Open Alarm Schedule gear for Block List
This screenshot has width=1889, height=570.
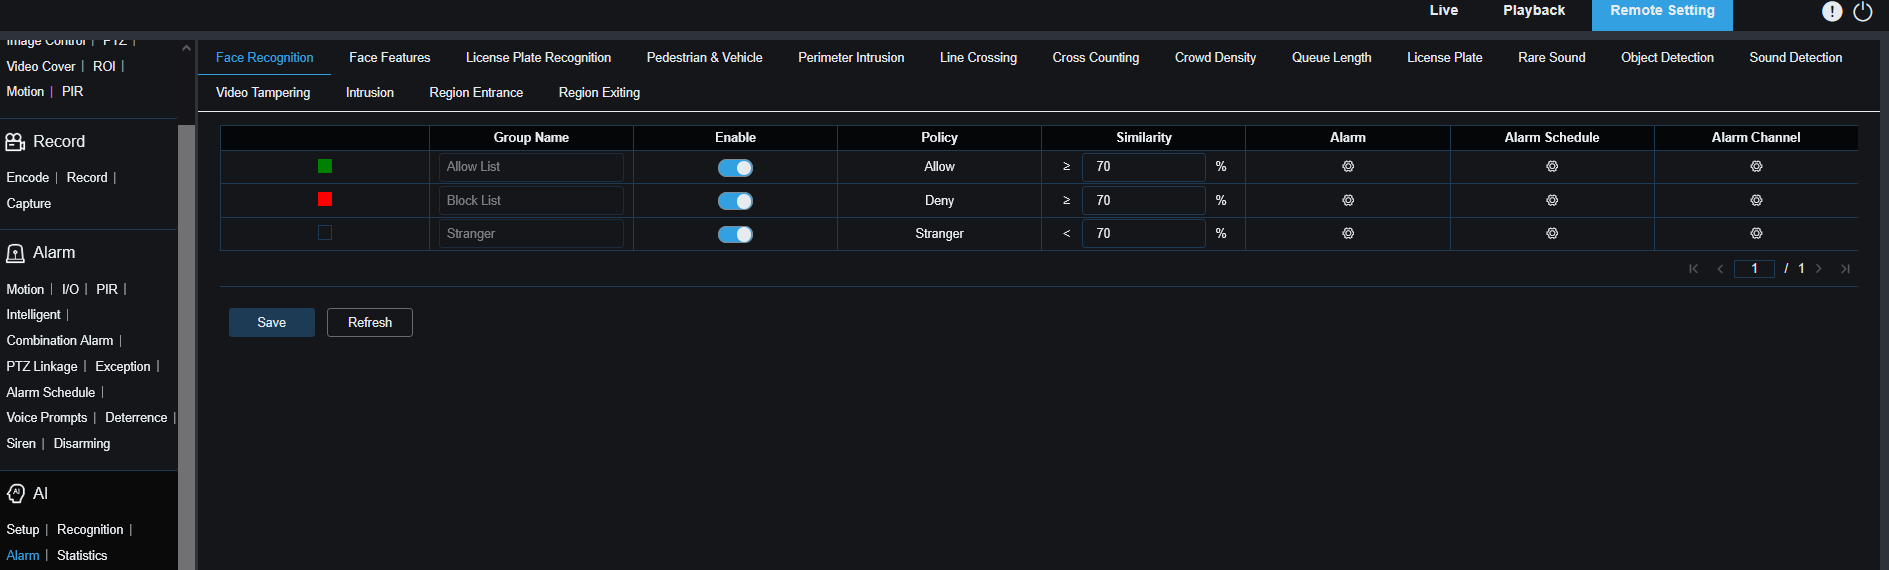pos(1552,201)
